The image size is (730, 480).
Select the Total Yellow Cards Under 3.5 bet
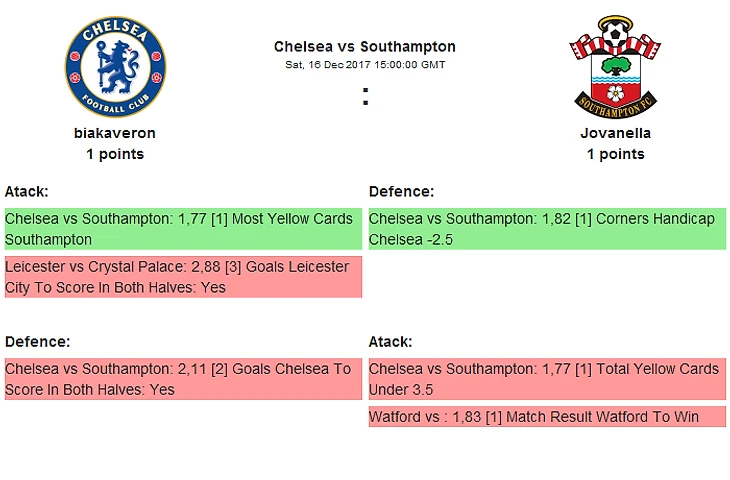coord(546,379)
